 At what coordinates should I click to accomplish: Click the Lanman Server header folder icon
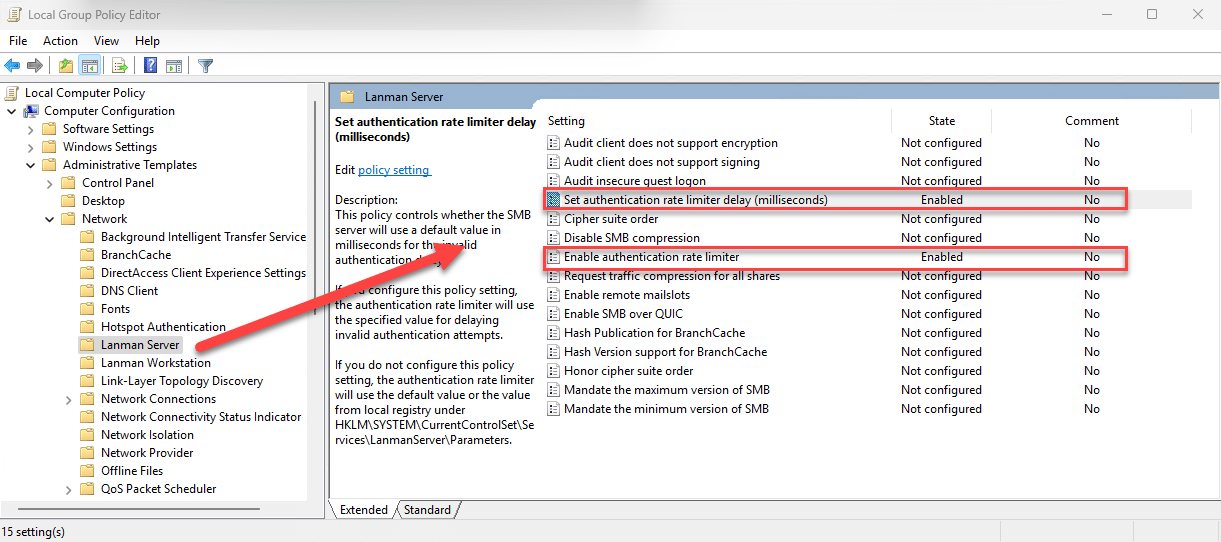coord(347,97)
